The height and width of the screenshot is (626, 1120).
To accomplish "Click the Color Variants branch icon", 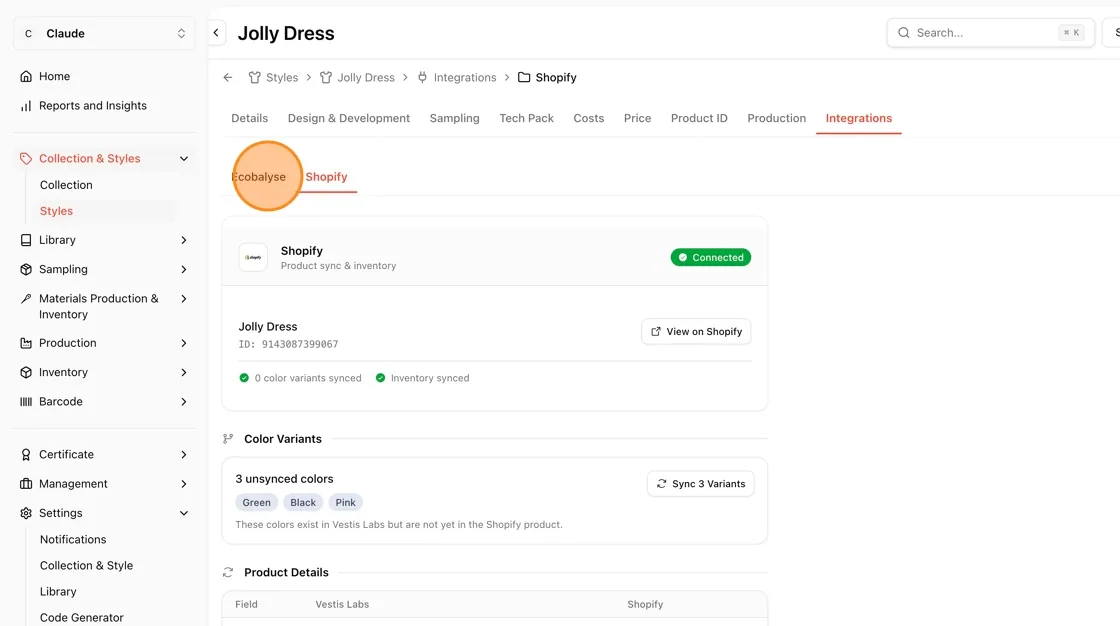I will coord(228,439).
